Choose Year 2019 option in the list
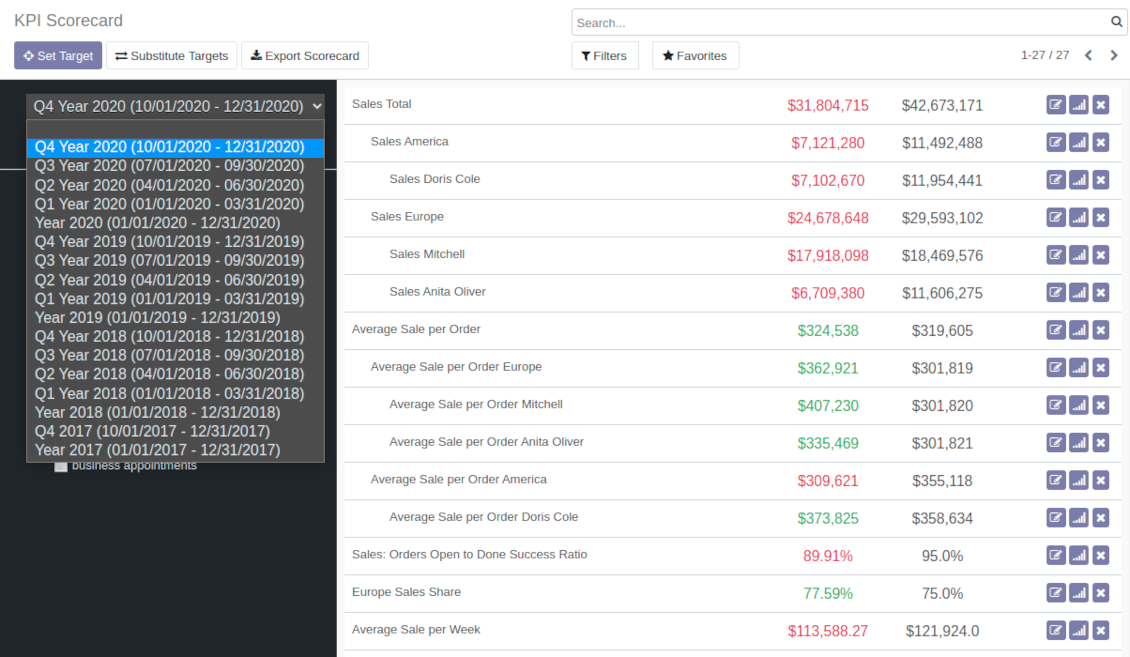Viewport: 1130px width, 657px height. (157, 318)
